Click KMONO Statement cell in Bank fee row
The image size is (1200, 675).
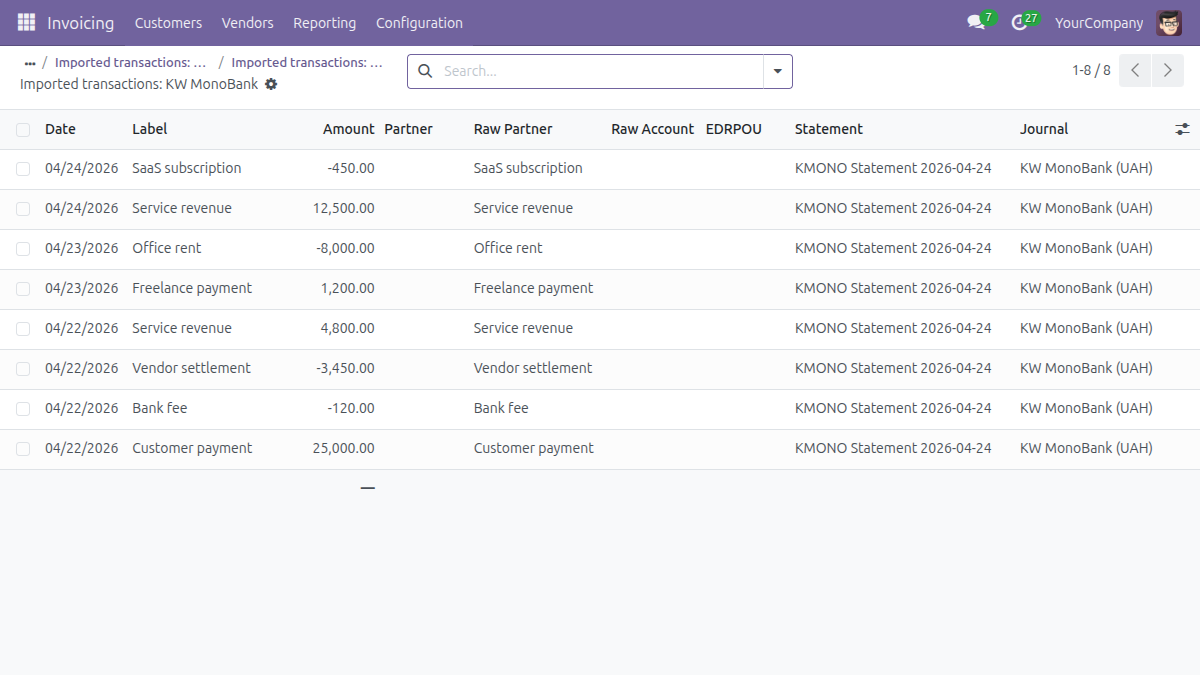(x=893, y=408)
